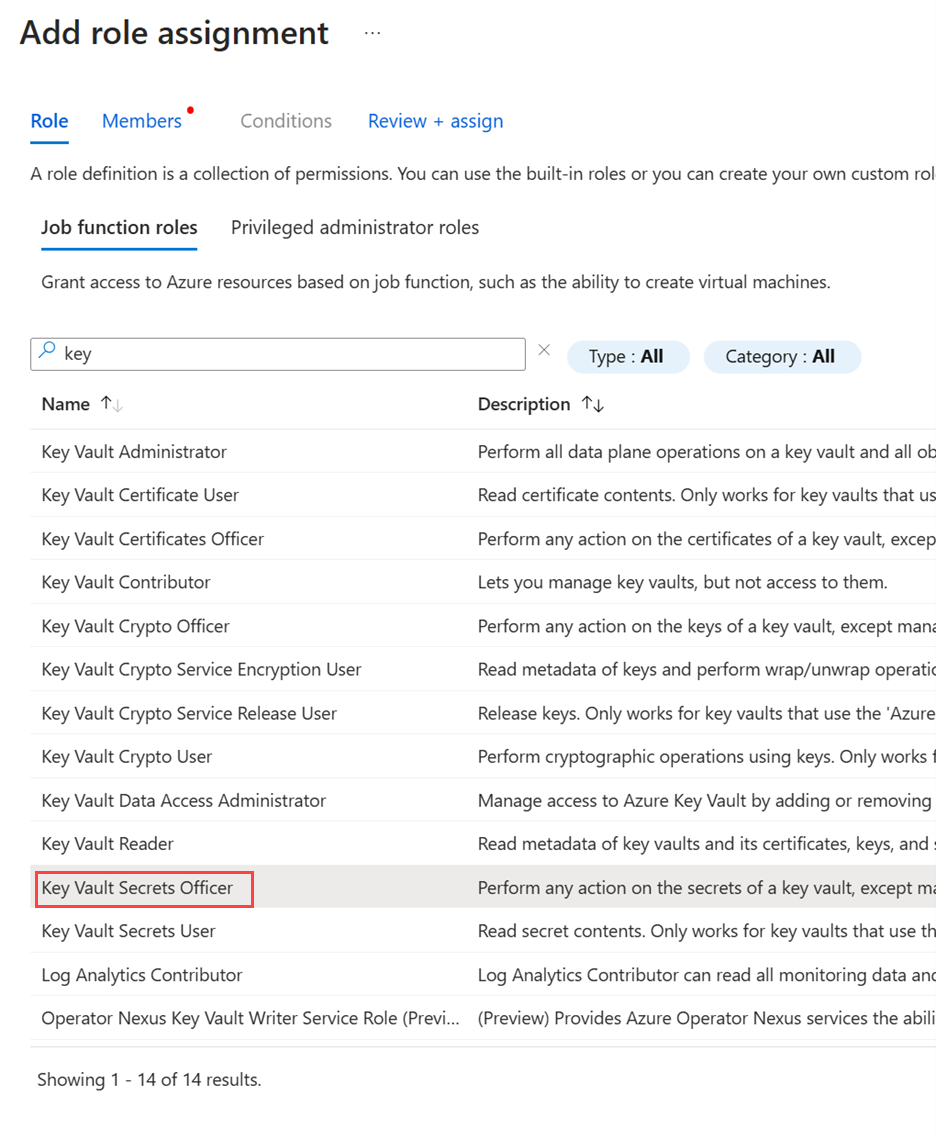Select the Log Analytics Contributor role
This screenshot has height=1140, width=936.
(142, 975)
